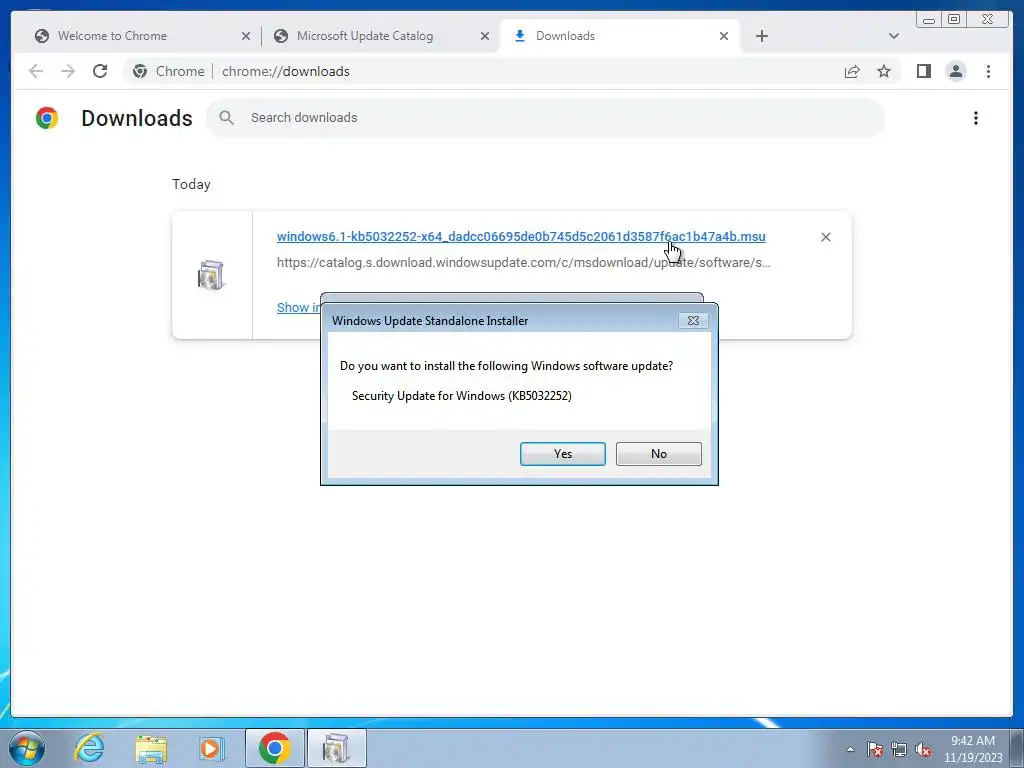This screenshot has width=1024, height=768.
Task: Close the Welcome to Chrome tab
Action: 246,37
